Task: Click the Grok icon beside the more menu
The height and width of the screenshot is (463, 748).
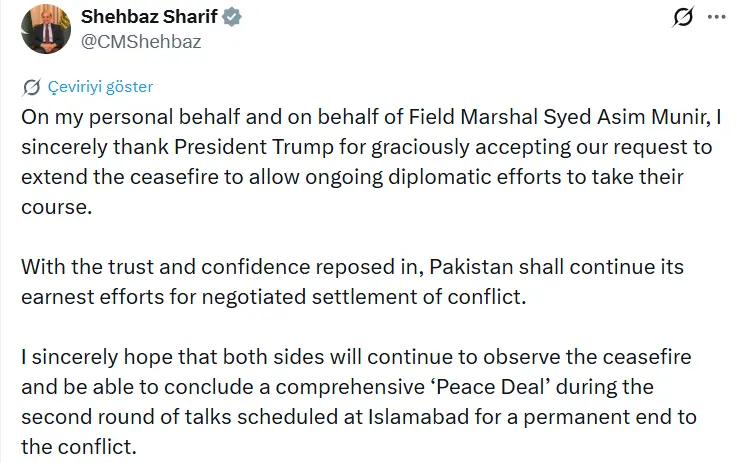Action: (685, 18)
